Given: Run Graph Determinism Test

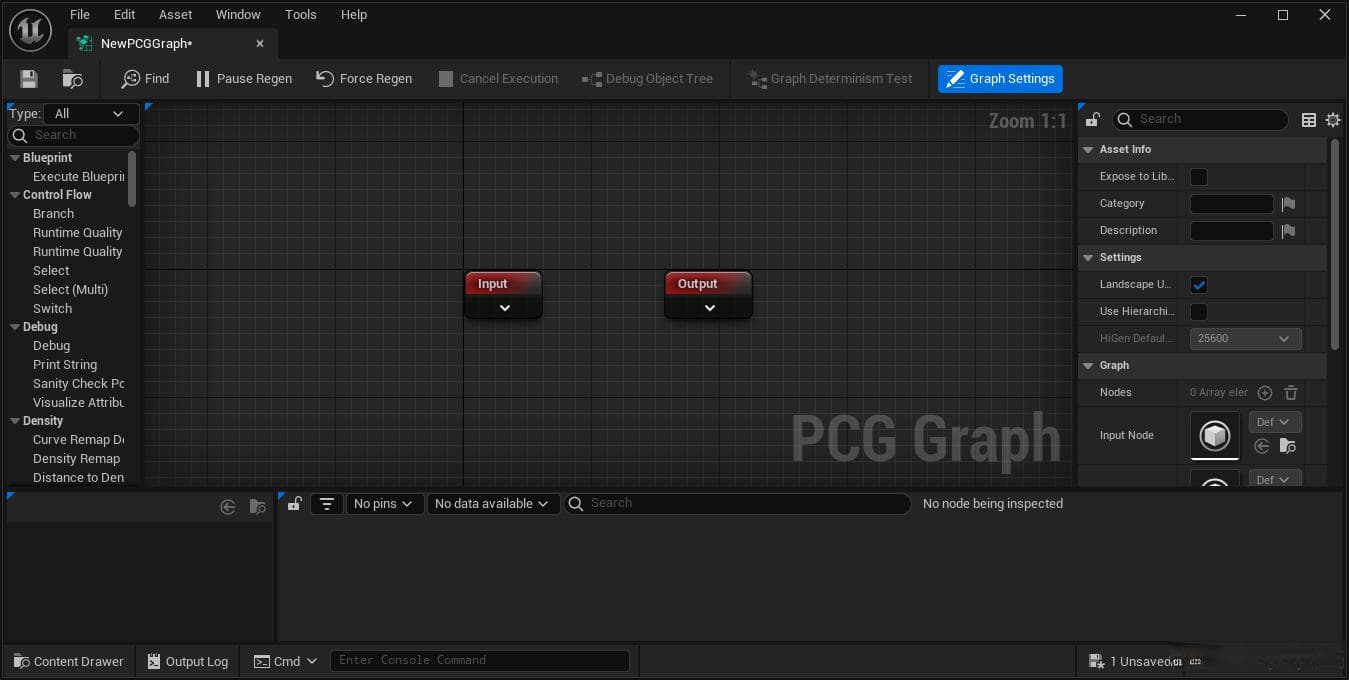Looking at the screenshot, I should coord(830,78).
